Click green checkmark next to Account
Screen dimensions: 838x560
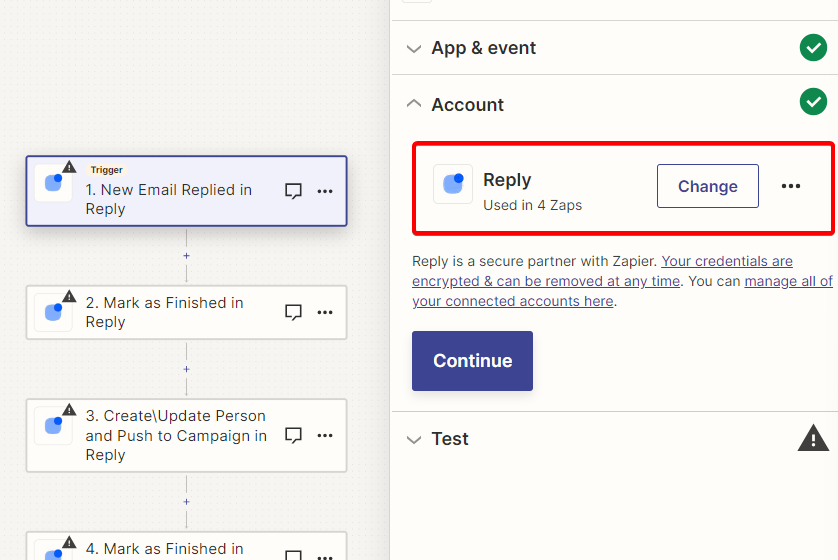tap(813, 102)
